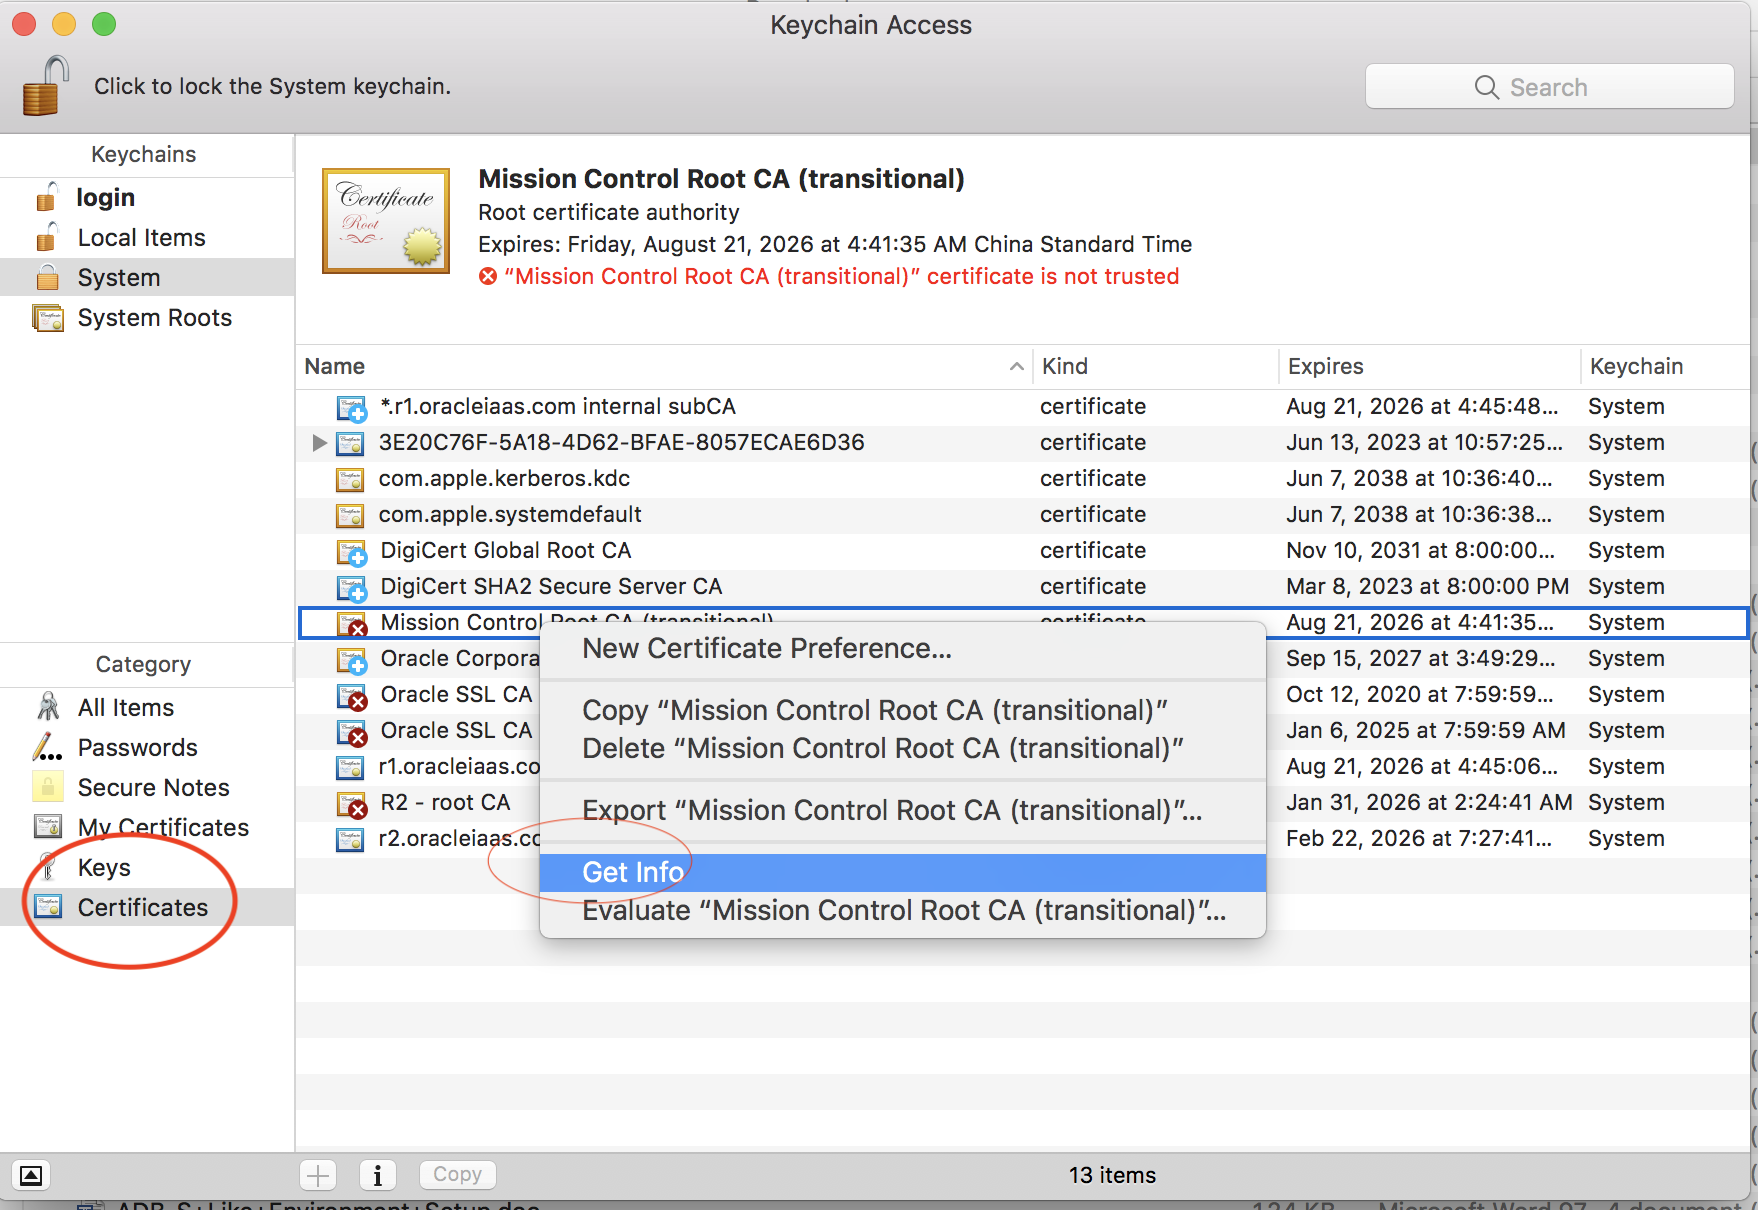Reverse sorting with the Name column chevron
The width and height of the screenshot is (1758, 1210).
click(1015, 366)
